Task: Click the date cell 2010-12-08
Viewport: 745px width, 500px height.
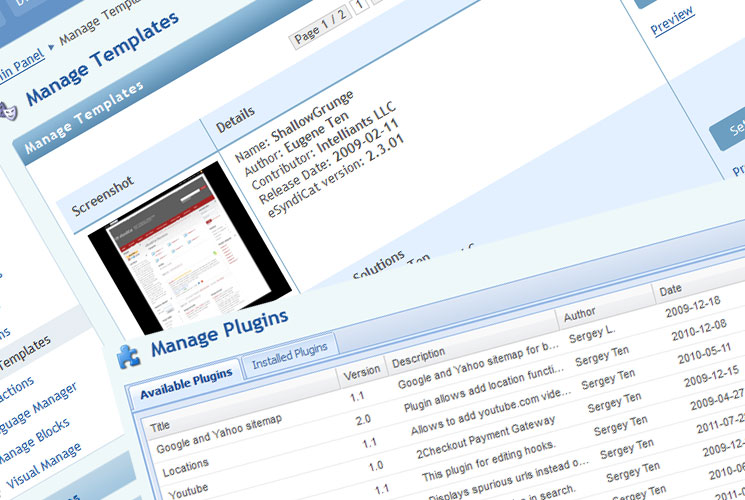Action: click(699, 330)
